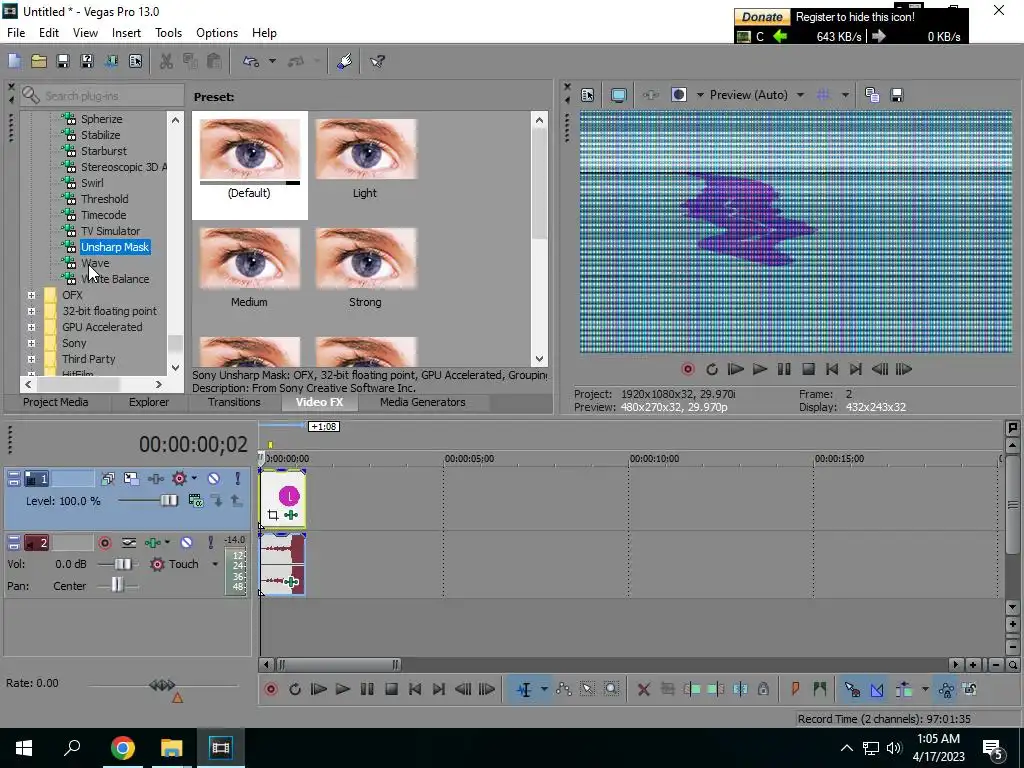Toggle Enable Snapping in the bottom toolbar

pyautogui.click(x=852, y=690)
